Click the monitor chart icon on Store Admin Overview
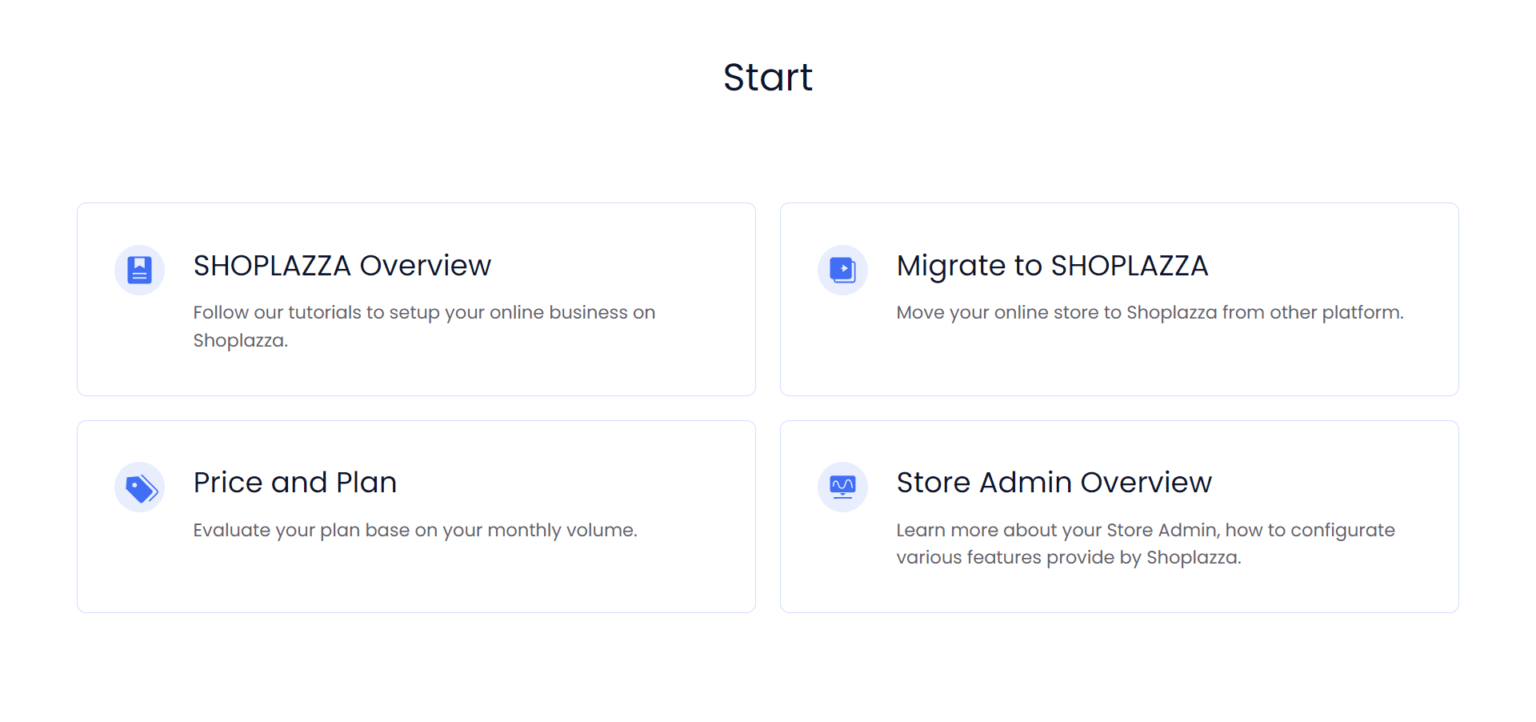Image resolution: width=1536 pixels, height=722 pixels. point(842,487)
